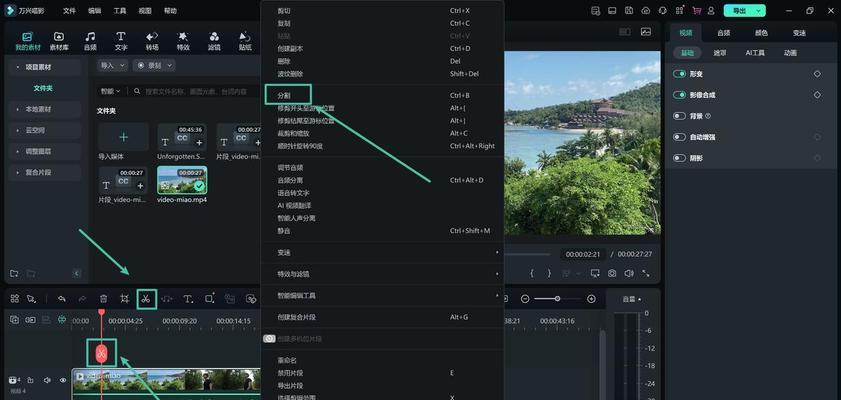Click the fullscreen expand icon under preview

(646, 273)
